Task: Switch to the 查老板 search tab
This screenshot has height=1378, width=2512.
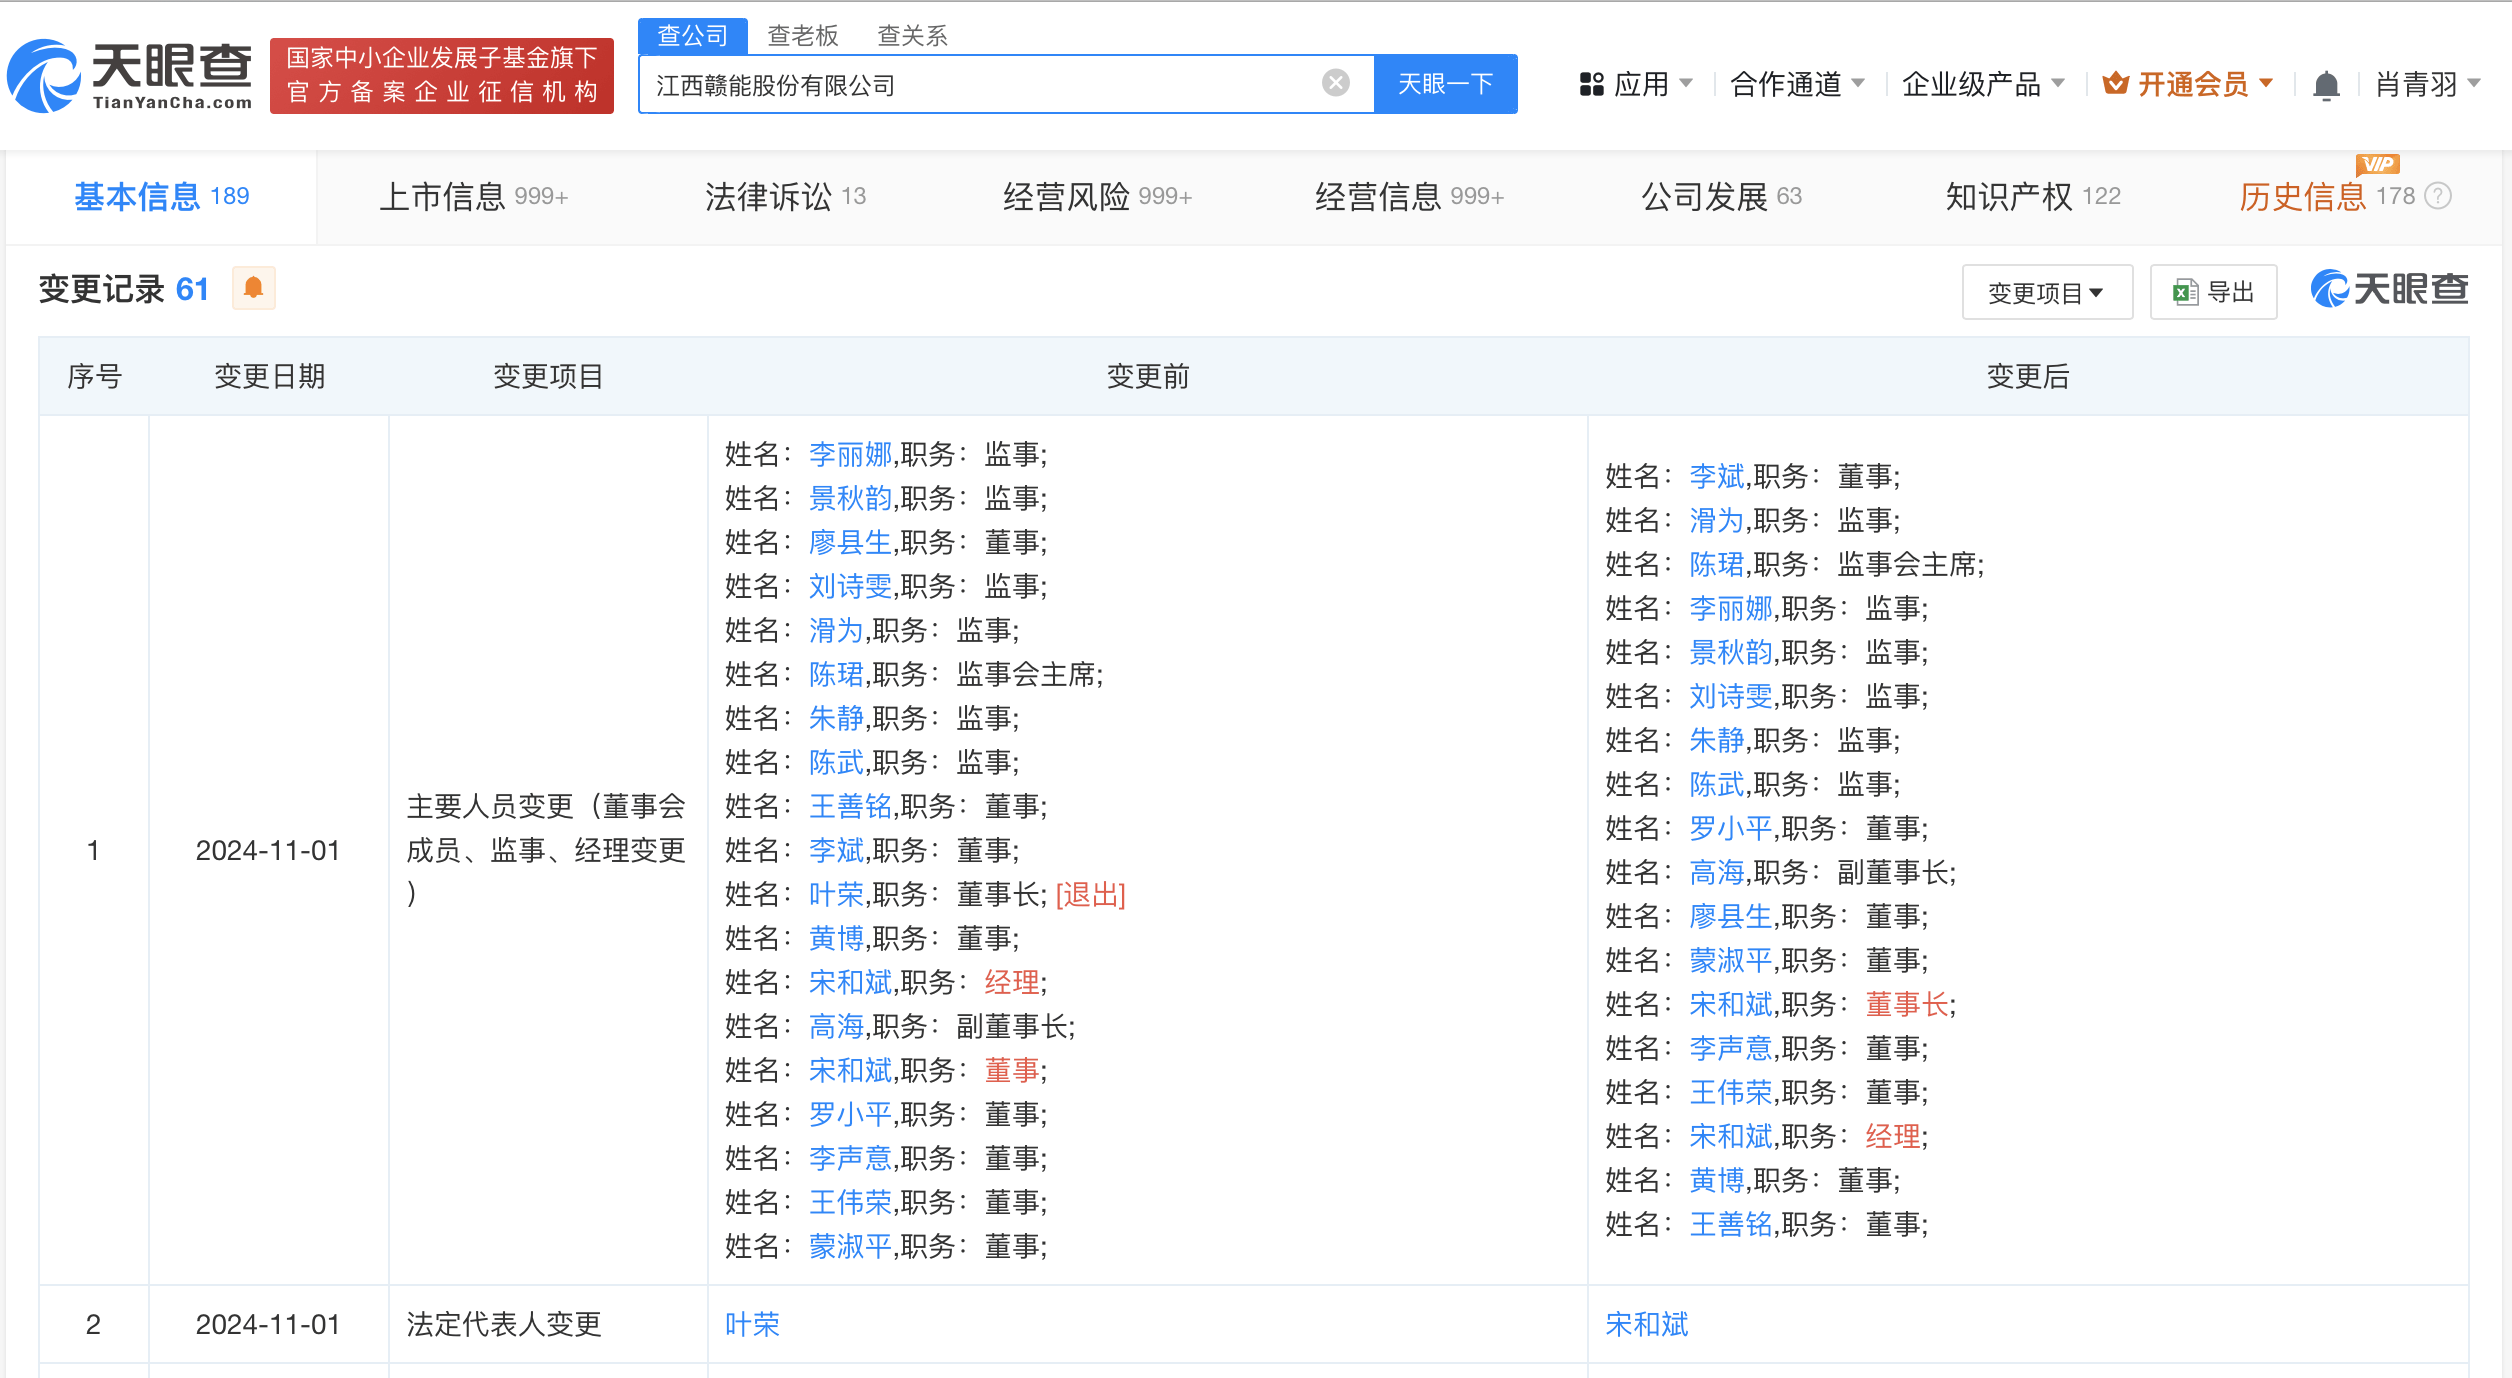Action: (x=802, y=36)
